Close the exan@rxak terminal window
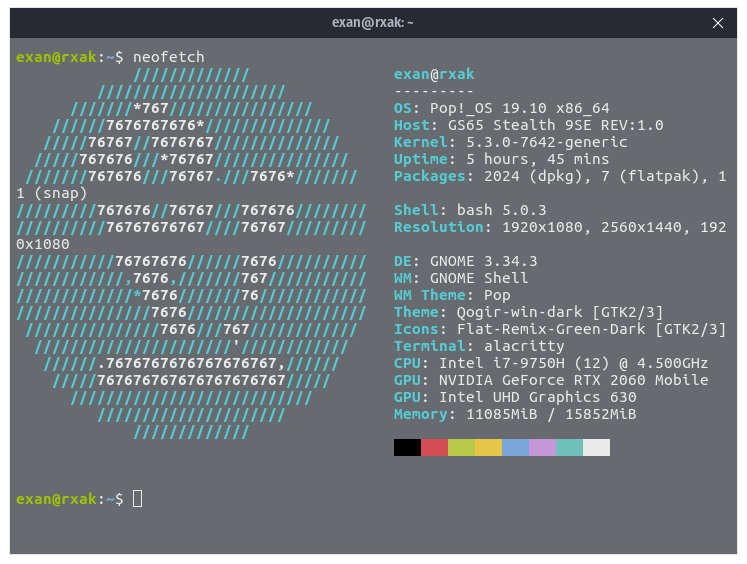The image size is (747, 564). click(717, 23)
